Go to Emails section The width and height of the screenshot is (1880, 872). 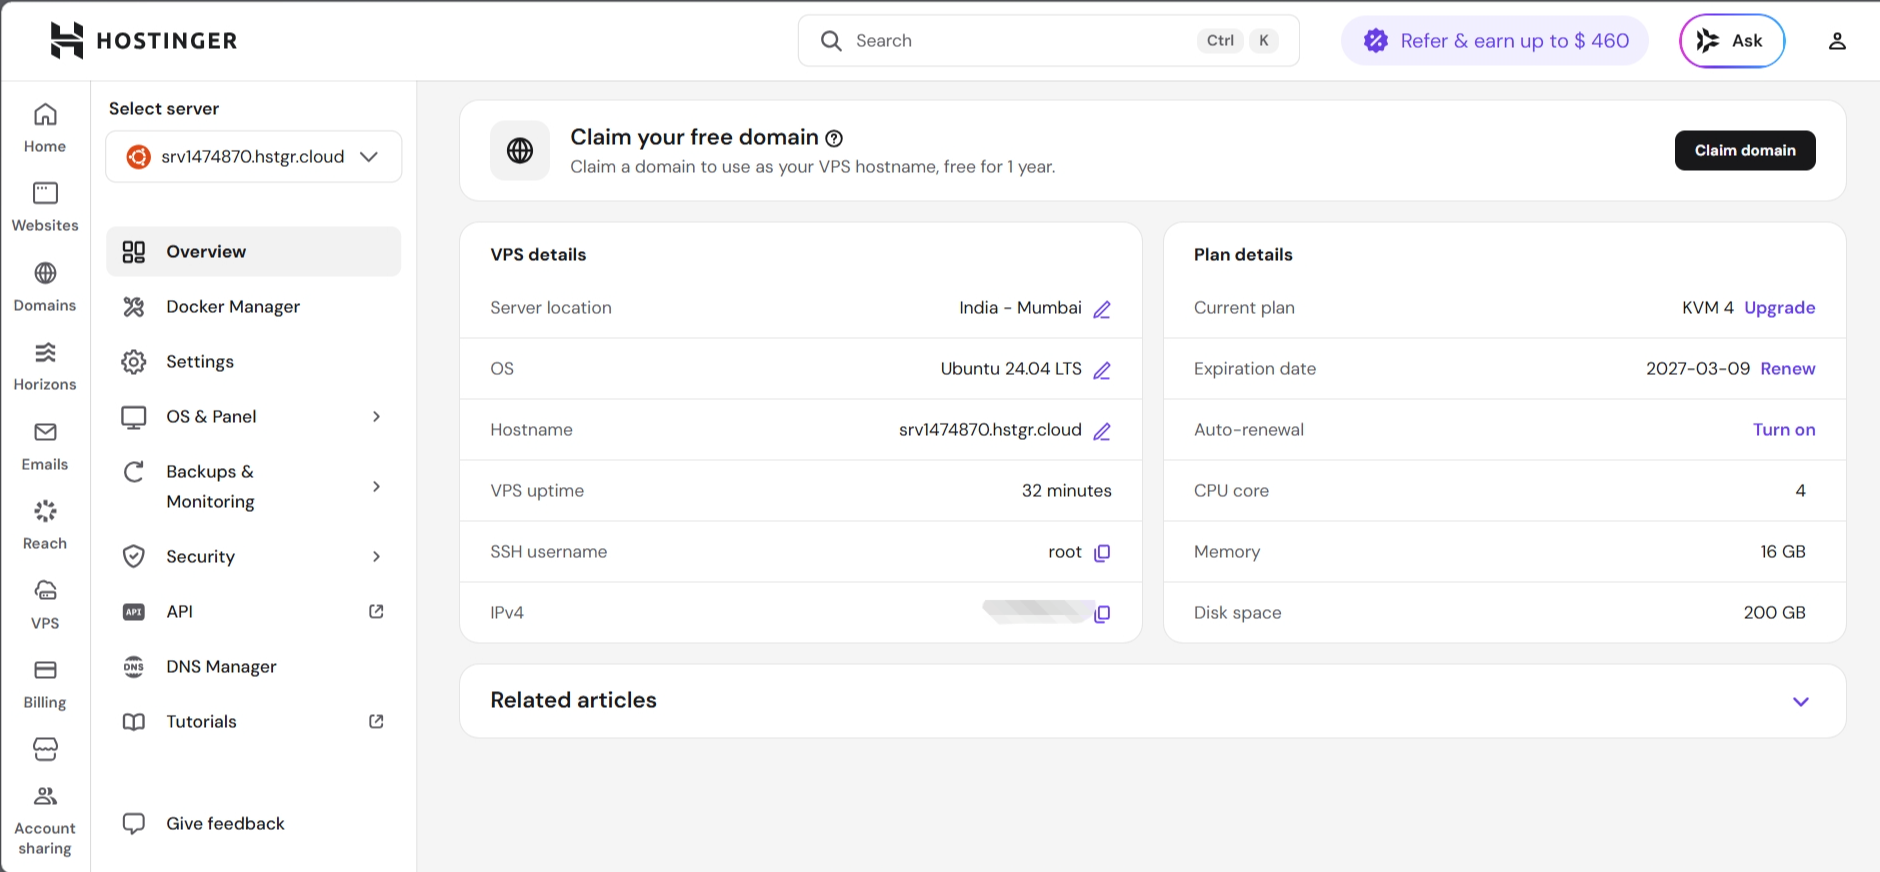point(45,446)
